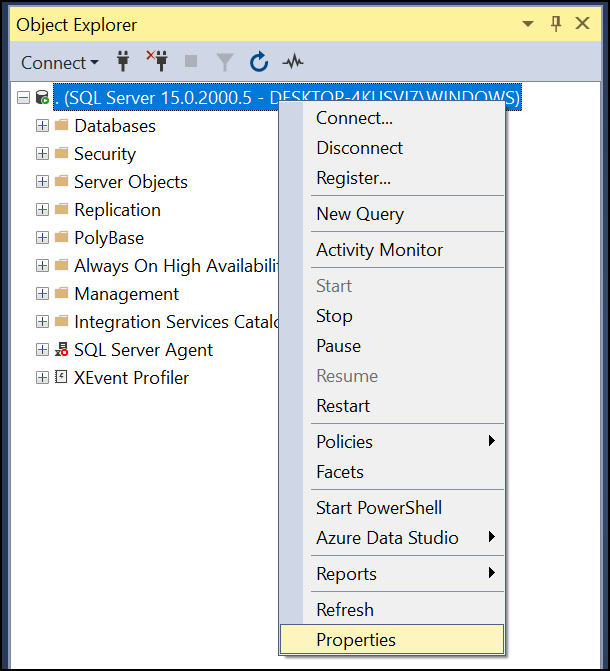Click the blue Refresh arrow toolbar icon
This screenshot has width=610, height=671.
[259, 62]
